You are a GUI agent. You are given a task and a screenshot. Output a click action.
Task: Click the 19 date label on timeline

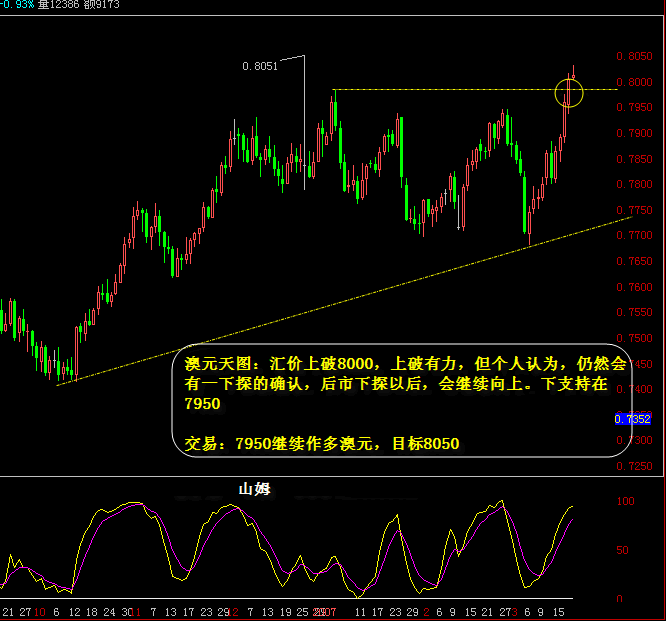pos(285,612)
